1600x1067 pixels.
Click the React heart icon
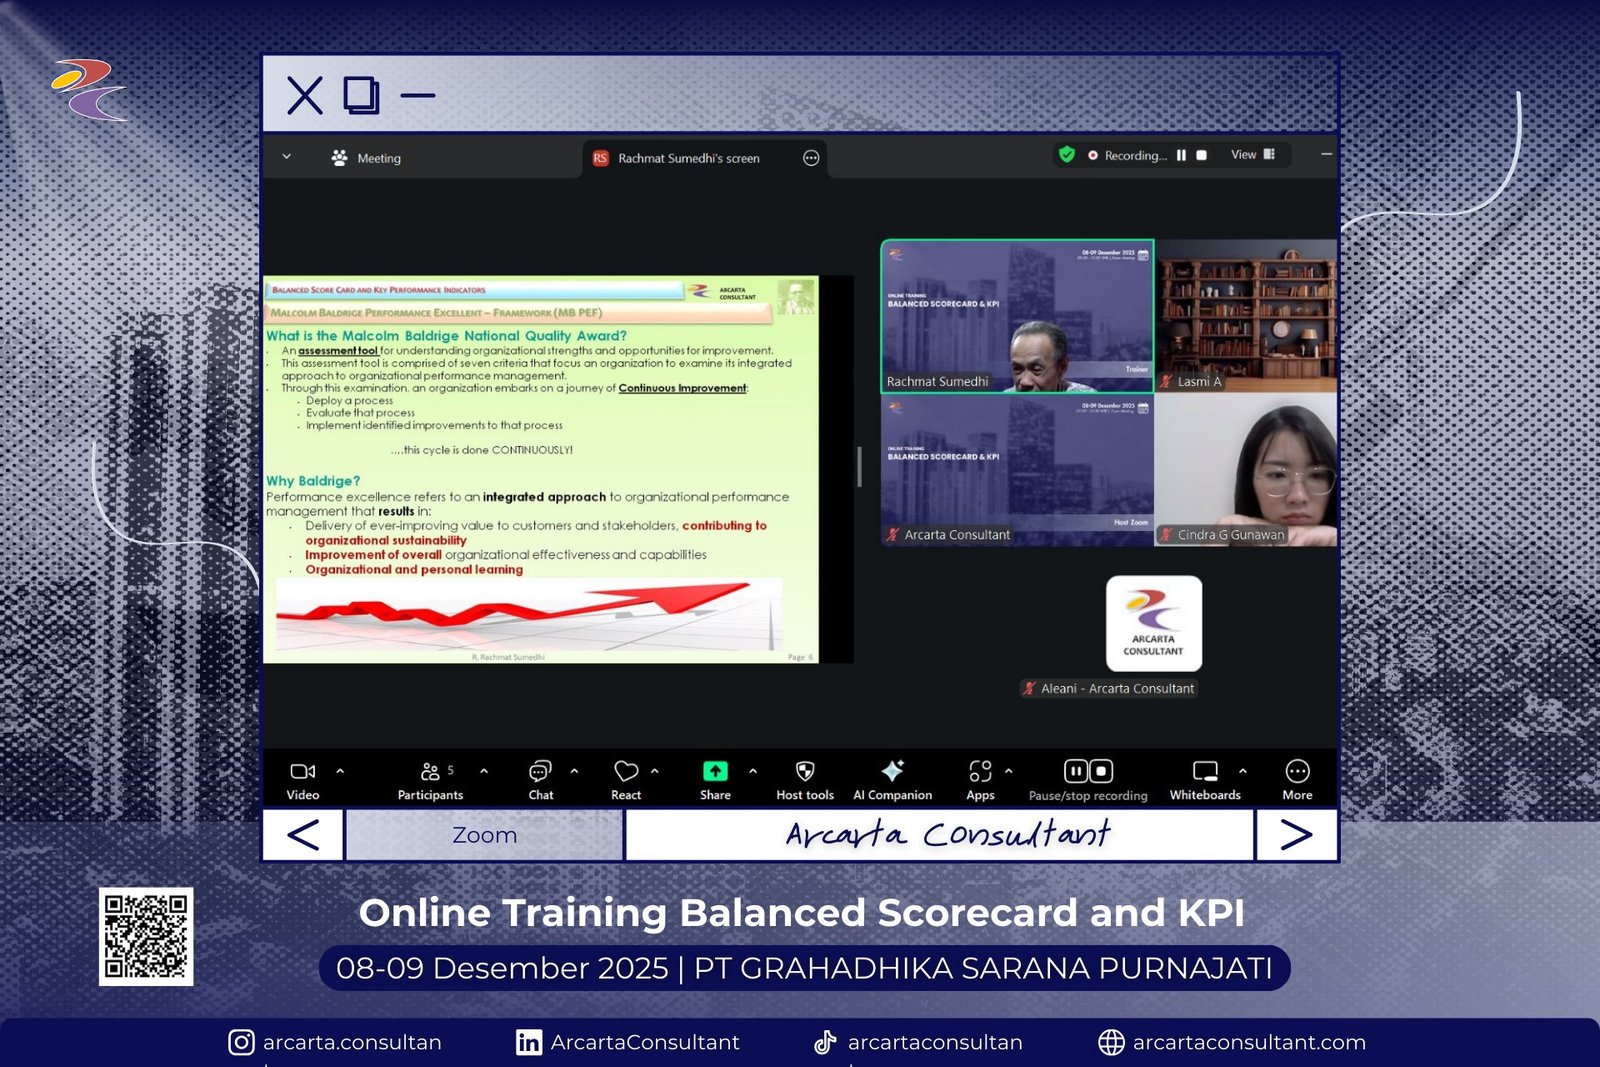626,772
